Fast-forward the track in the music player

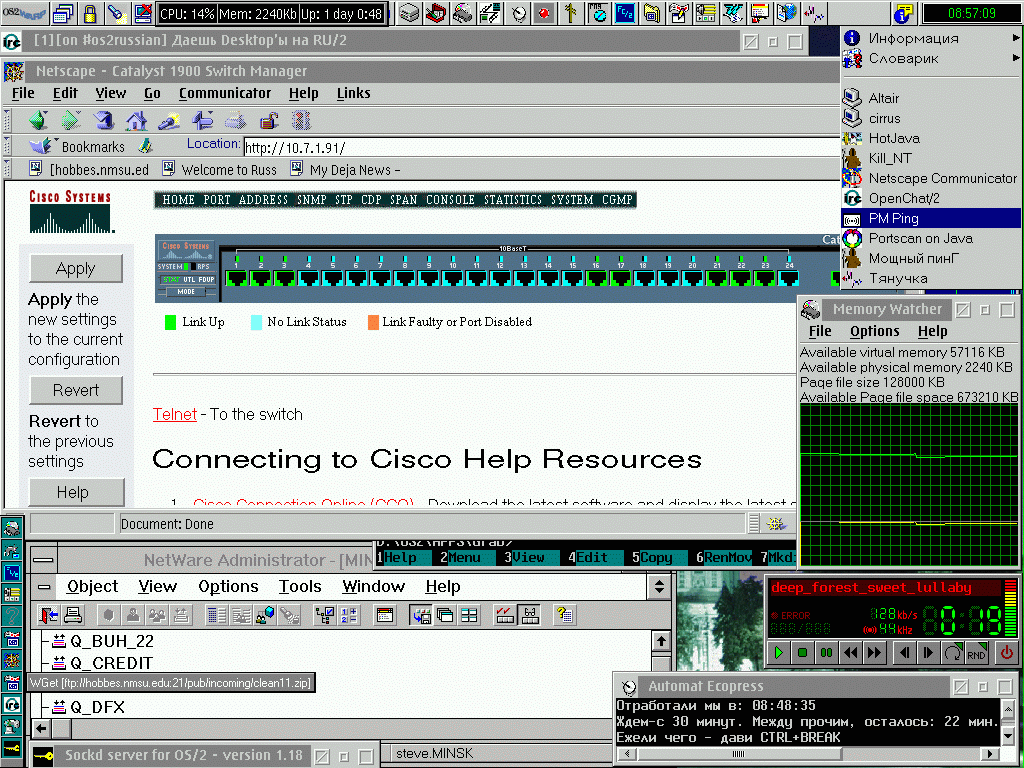(x=874, y=652)
